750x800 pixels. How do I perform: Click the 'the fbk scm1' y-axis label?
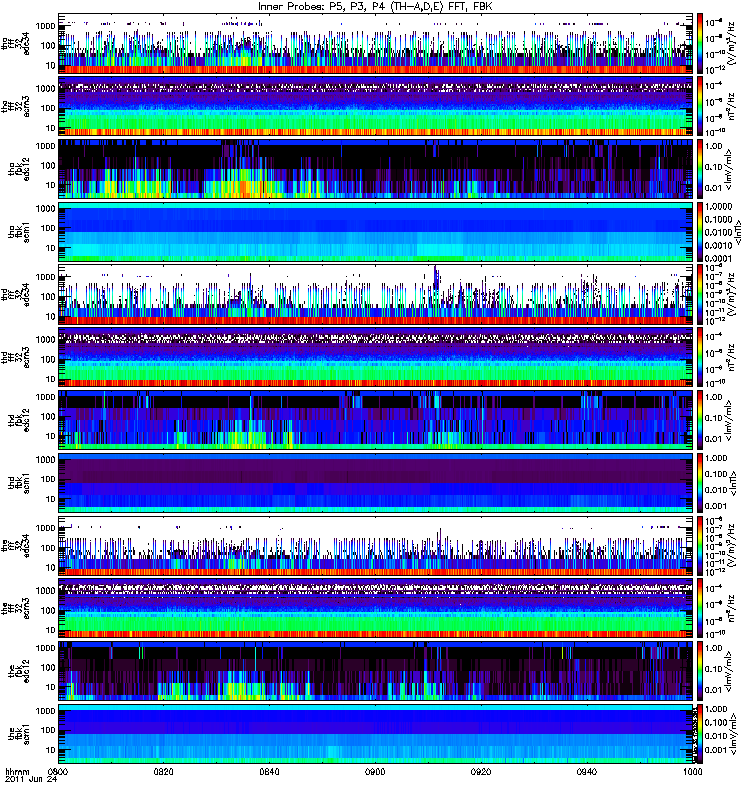[x=19, y=734]
